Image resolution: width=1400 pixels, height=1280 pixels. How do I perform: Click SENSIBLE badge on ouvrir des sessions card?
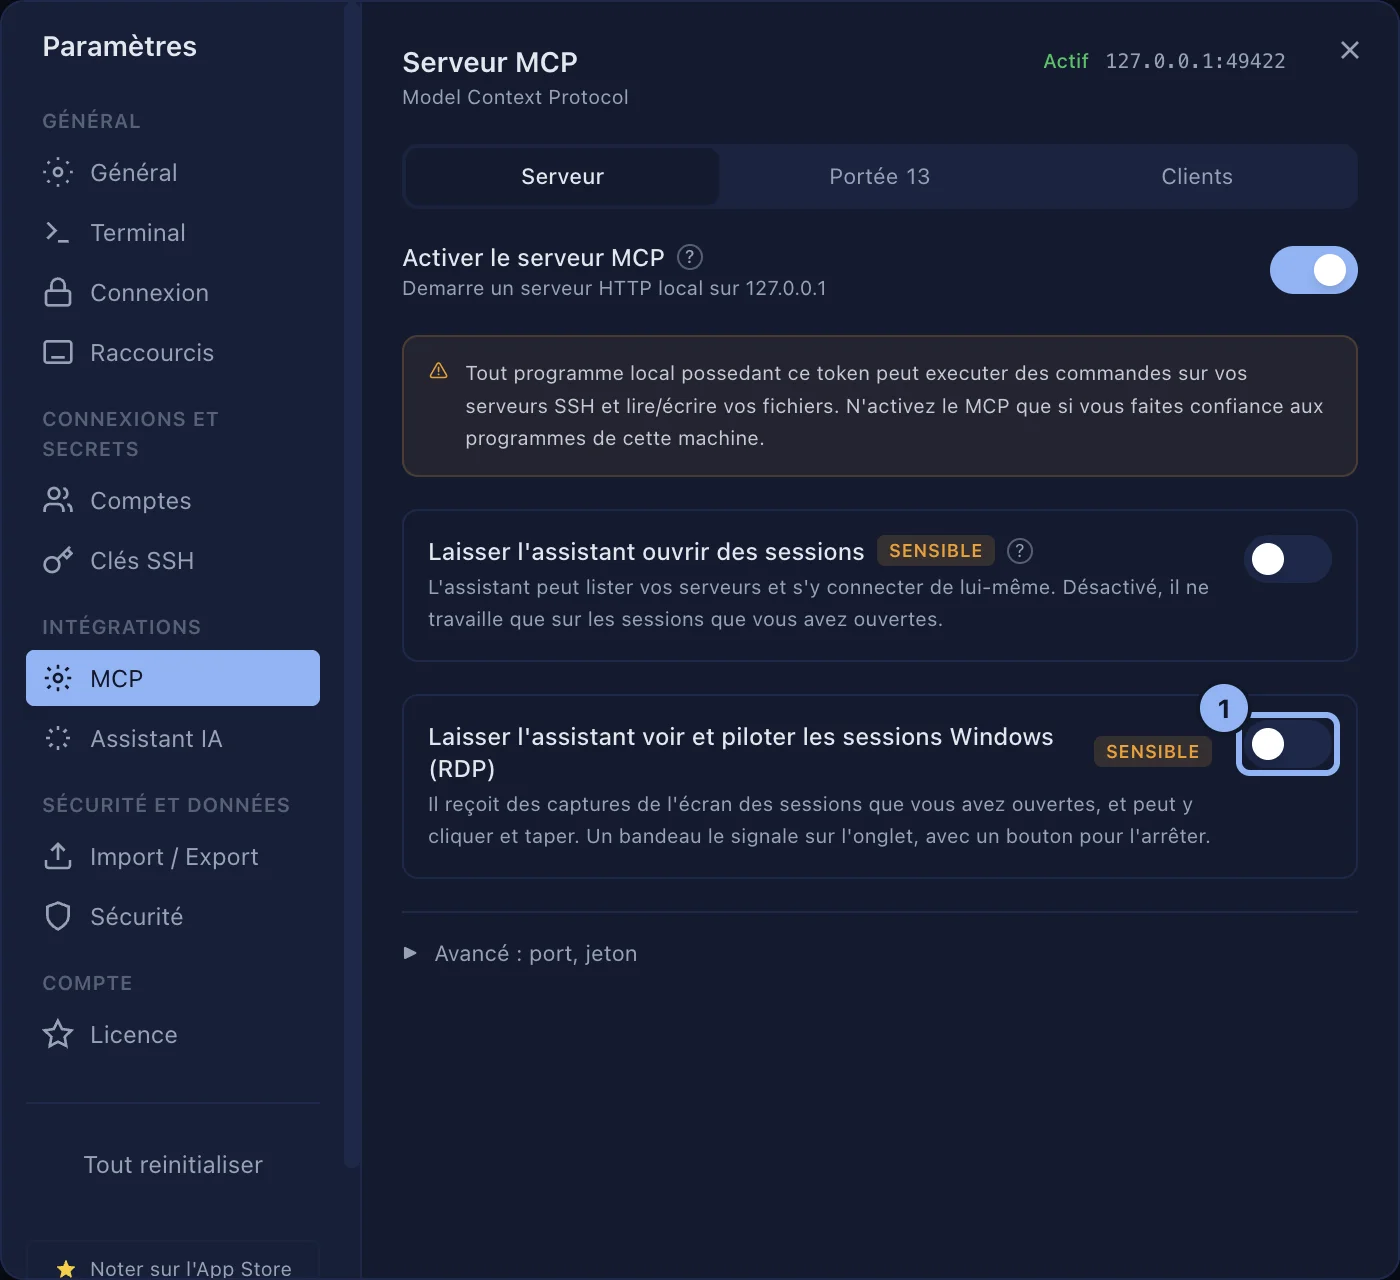[935, 551]
